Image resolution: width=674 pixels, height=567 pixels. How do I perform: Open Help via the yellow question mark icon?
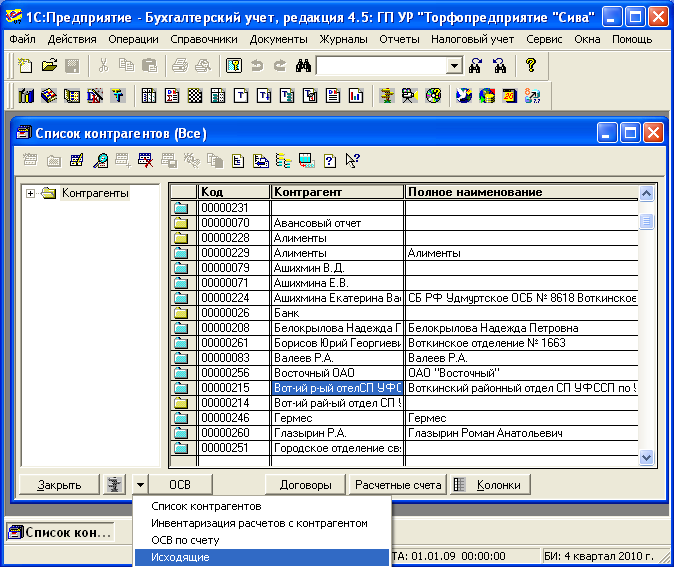tap(531, 66)
